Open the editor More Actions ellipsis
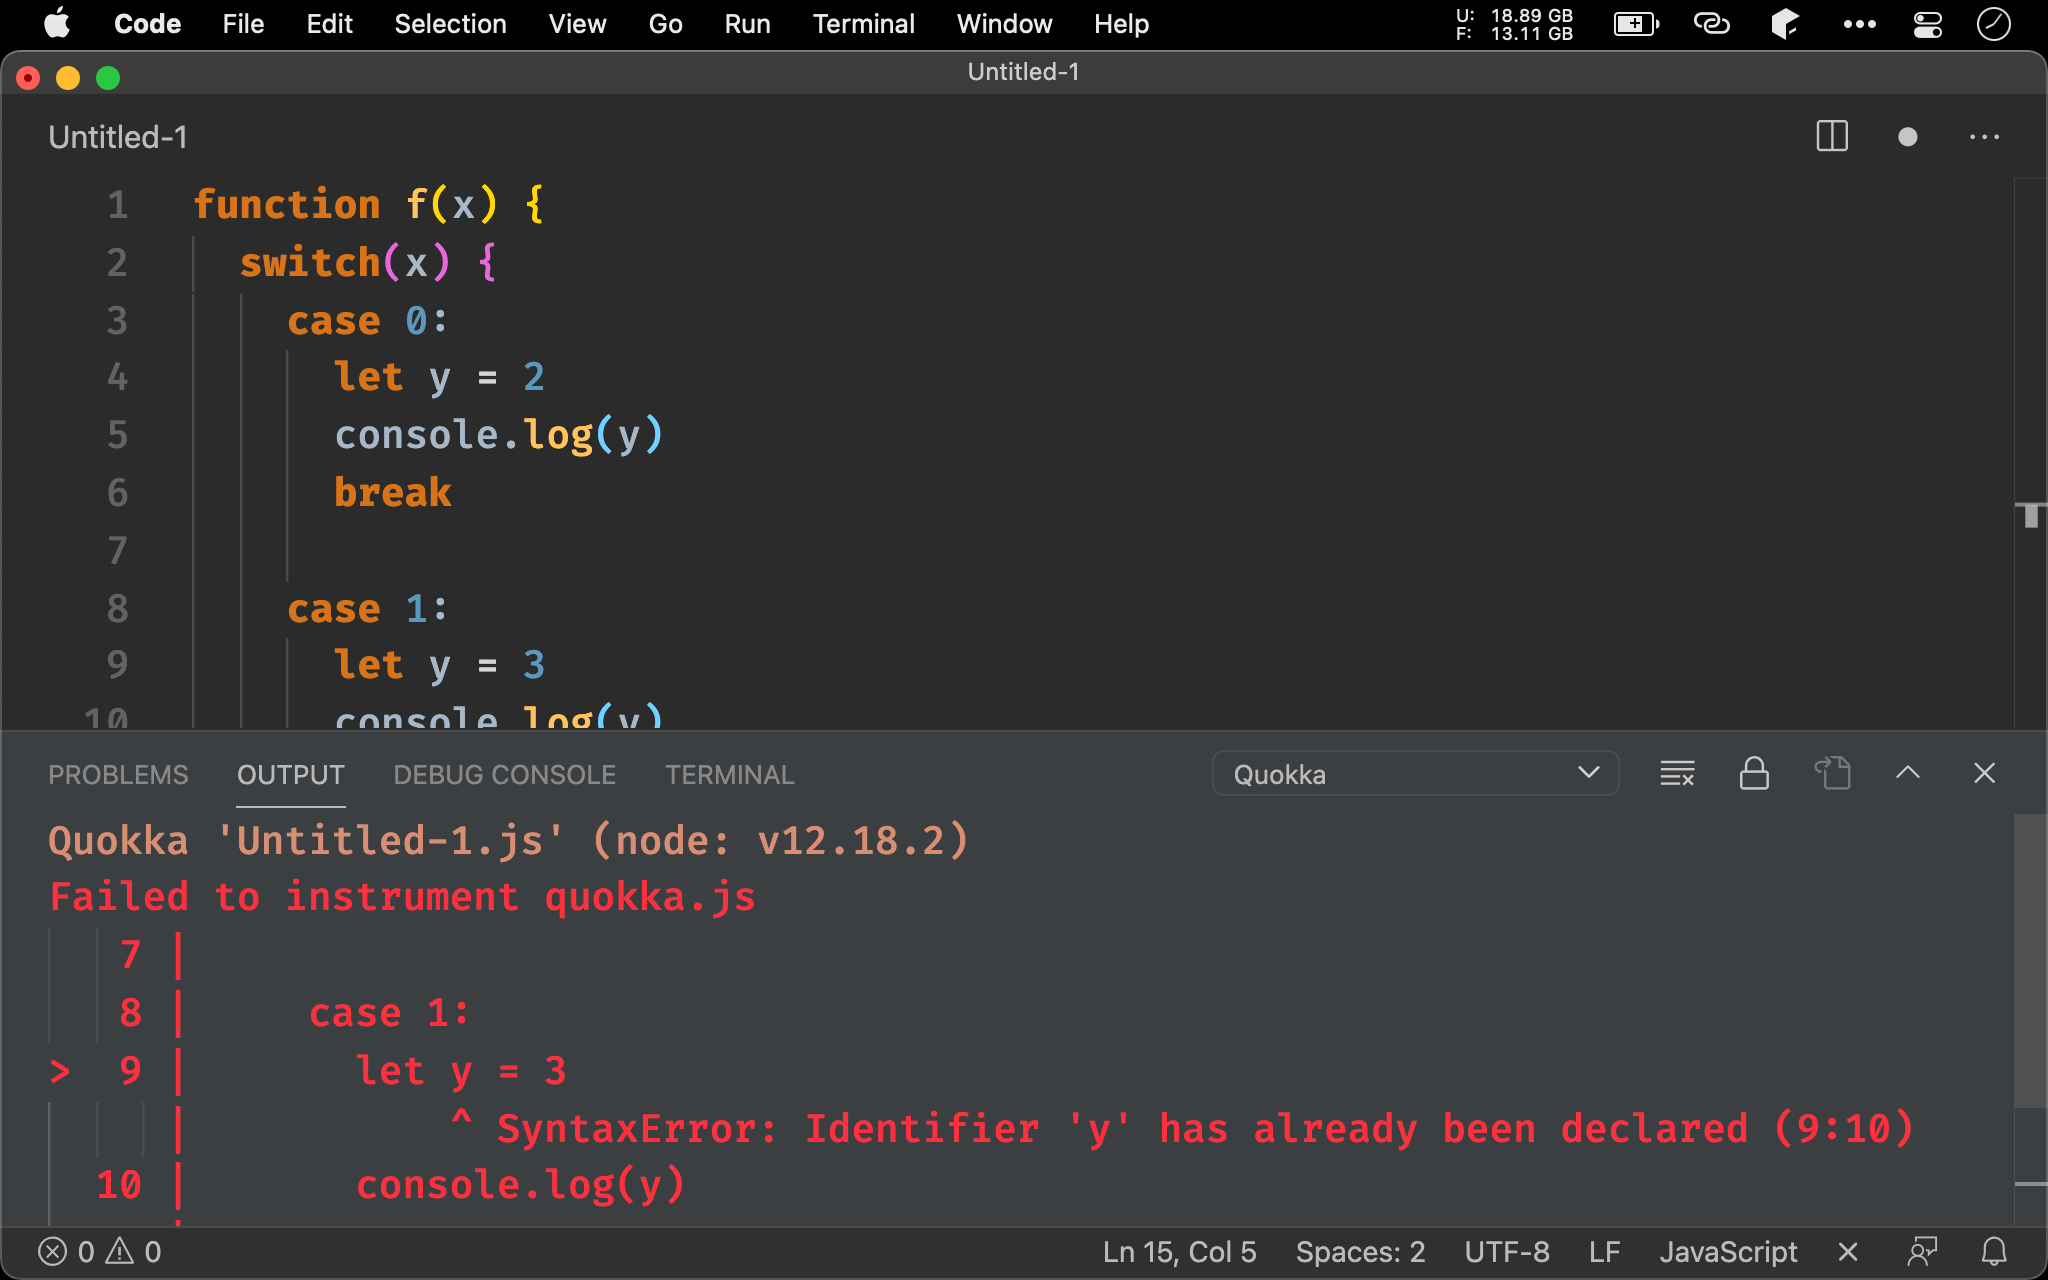2048x1280 pixels. pyautogui.click(x=1984, y=137)
